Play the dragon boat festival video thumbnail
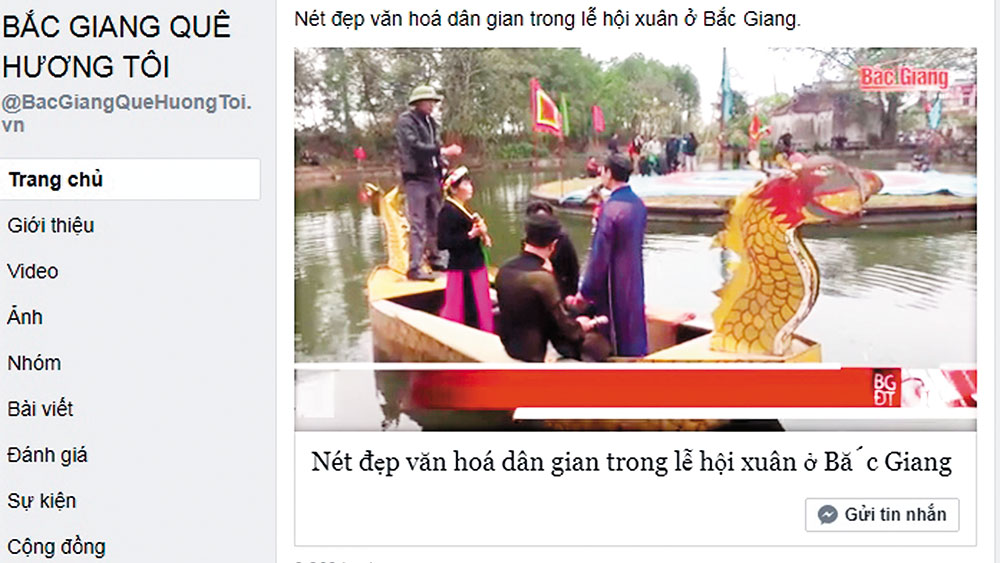This screenshot has width=1000, height=563. [635, 239]
